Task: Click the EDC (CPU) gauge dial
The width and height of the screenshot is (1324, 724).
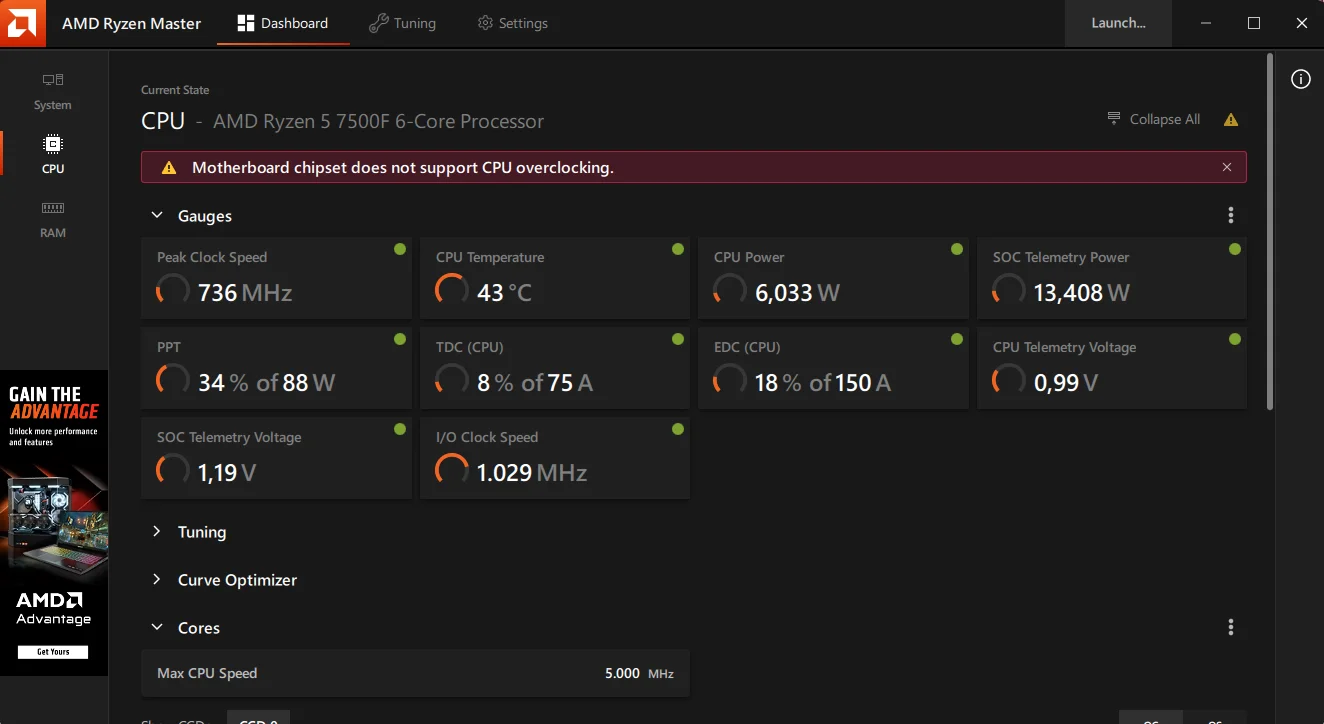Action: point(730,381)
